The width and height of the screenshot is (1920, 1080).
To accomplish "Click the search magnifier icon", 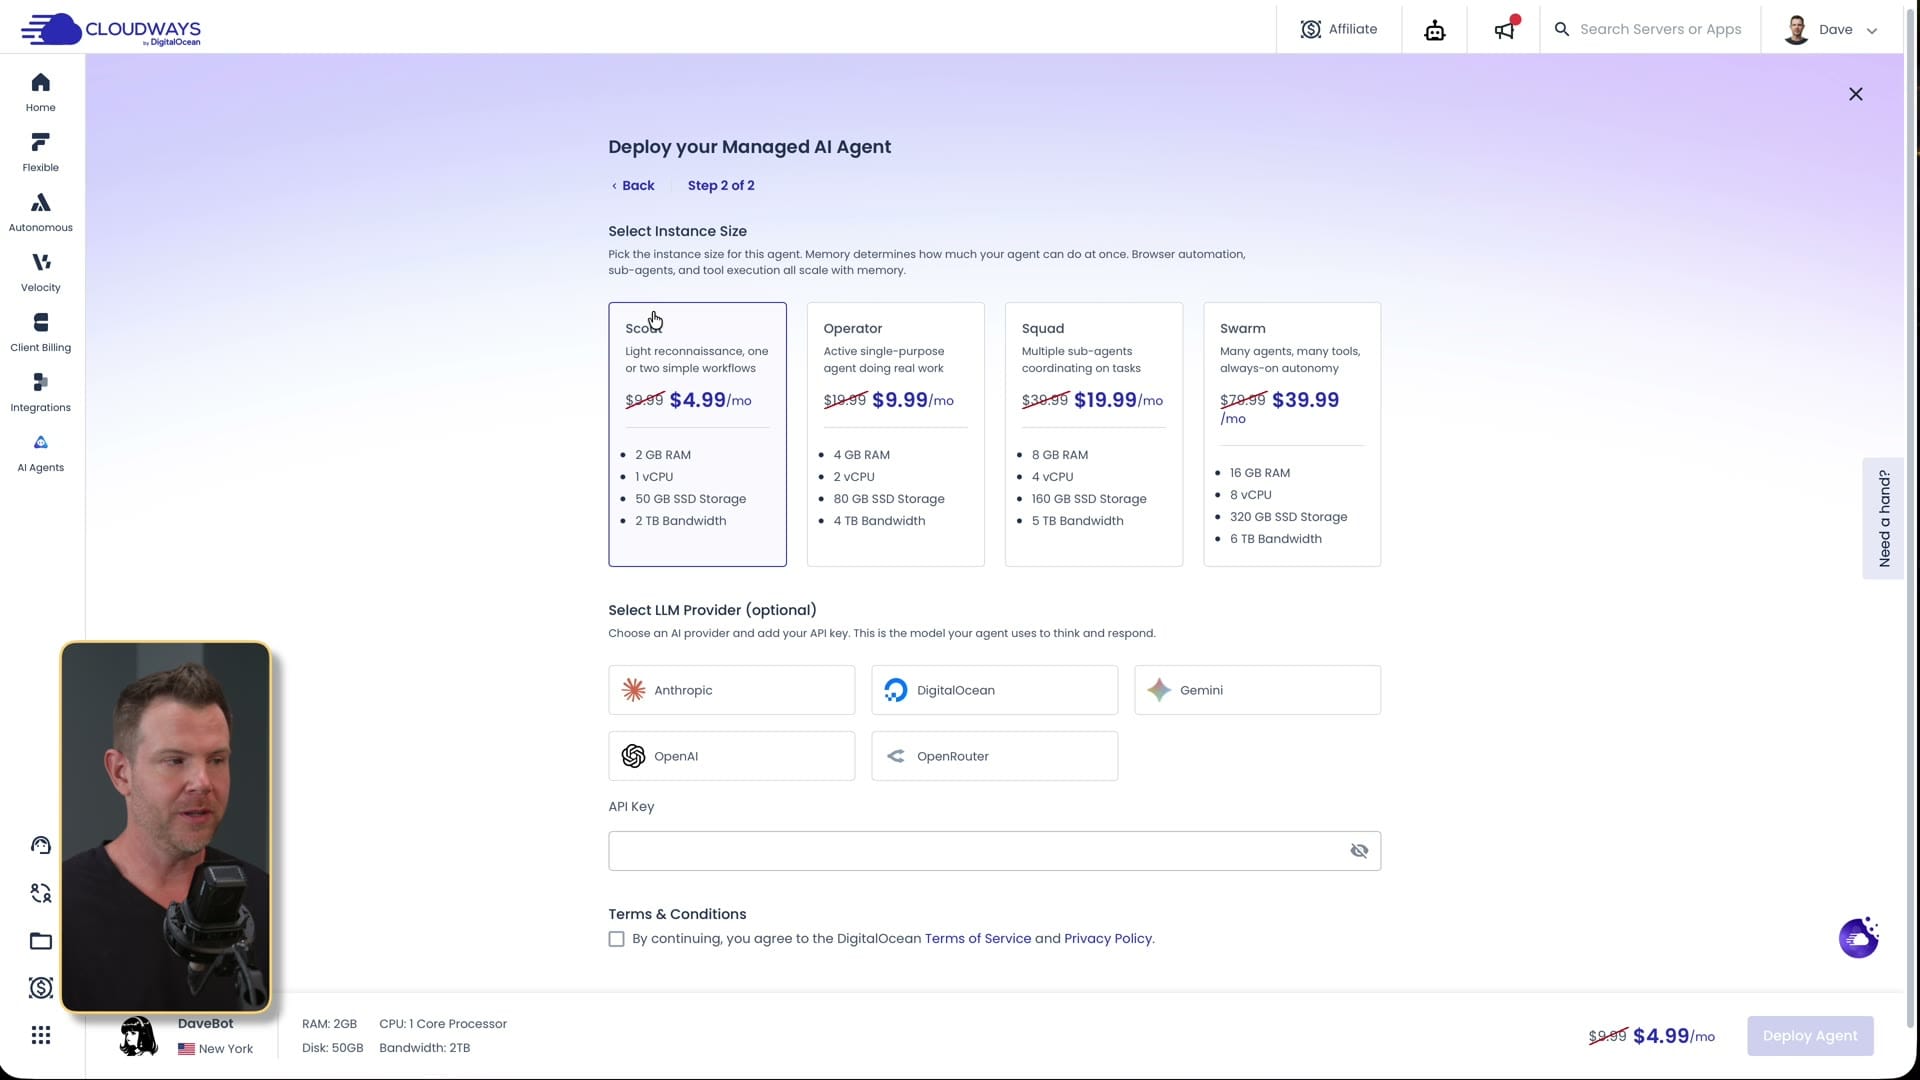I will click(x=1561, y=29).
